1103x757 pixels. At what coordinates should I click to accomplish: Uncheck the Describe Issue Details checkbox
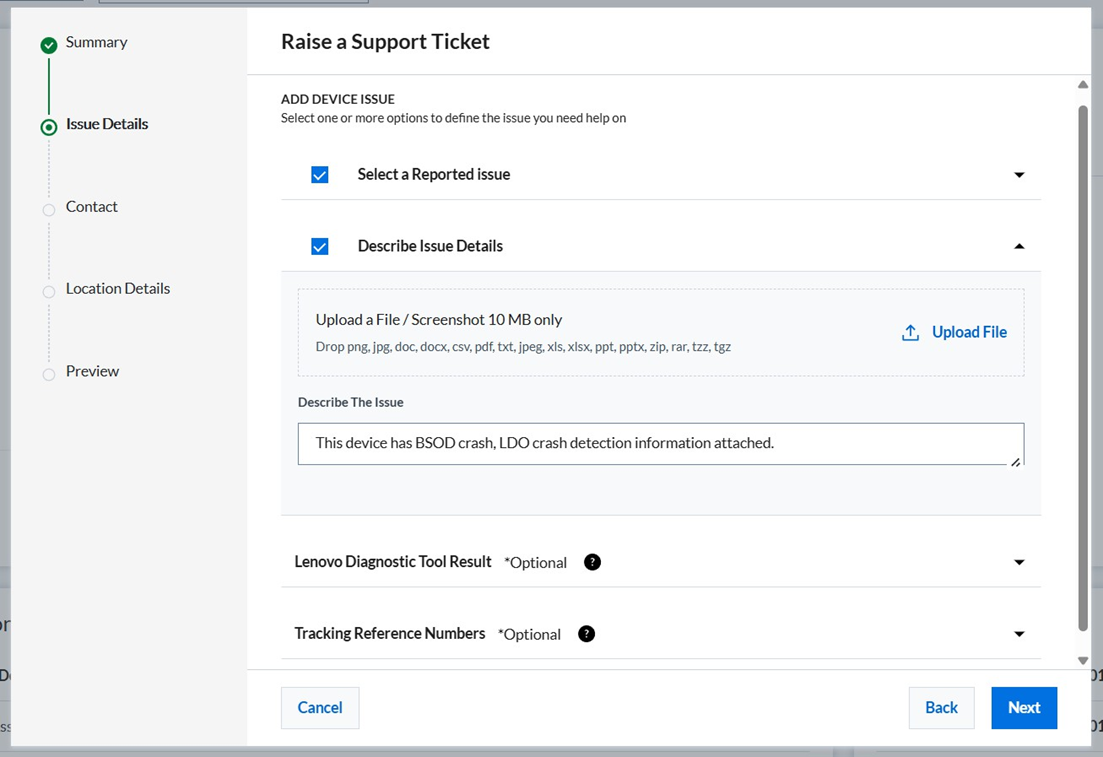pyautogui.click(x=320, y=247)
